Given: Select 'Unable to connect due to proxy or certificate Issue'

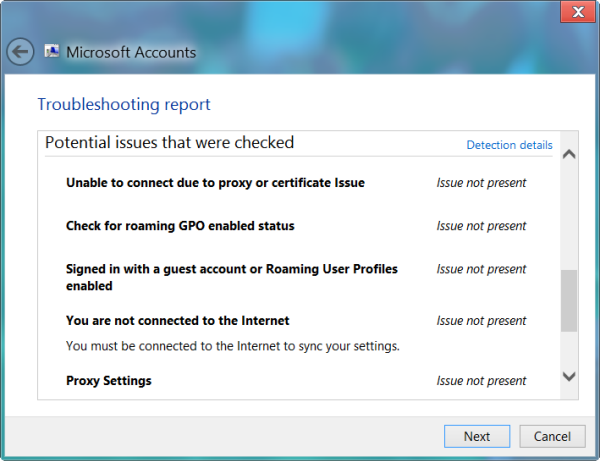Looking at the screenshot, I should coord(215,183).
